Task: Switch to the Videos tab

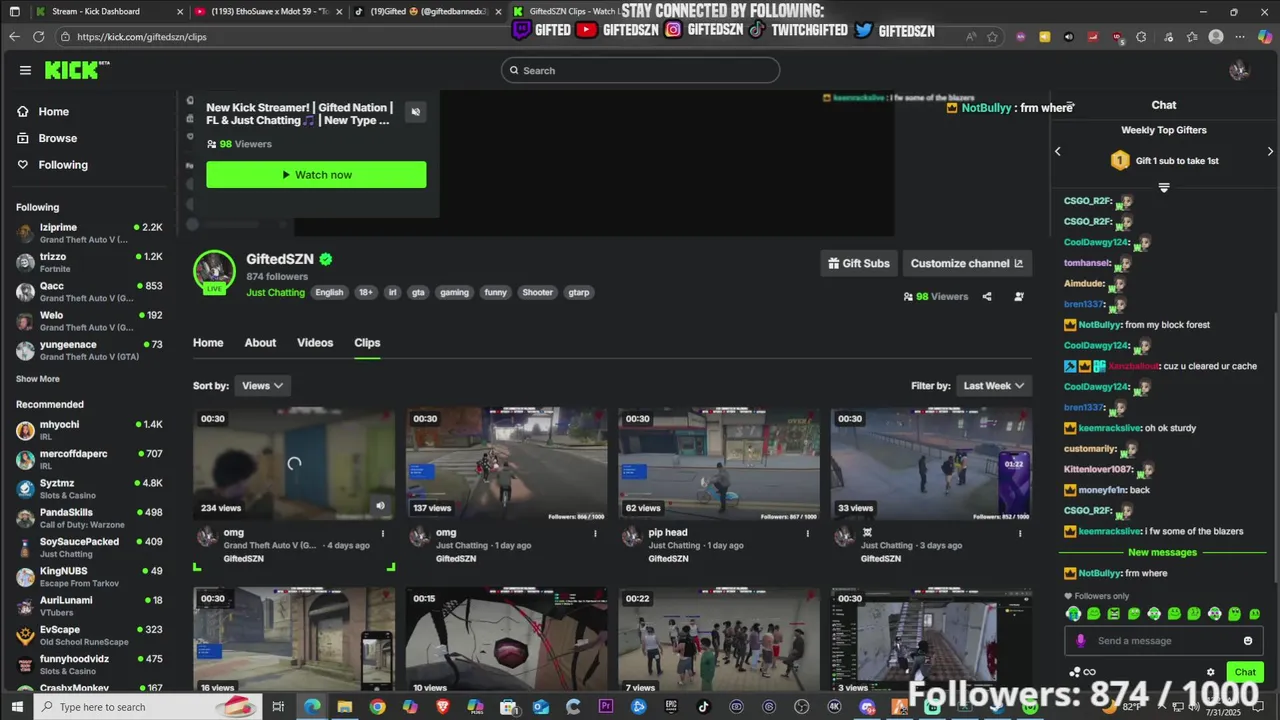Action: click(315, 343)
